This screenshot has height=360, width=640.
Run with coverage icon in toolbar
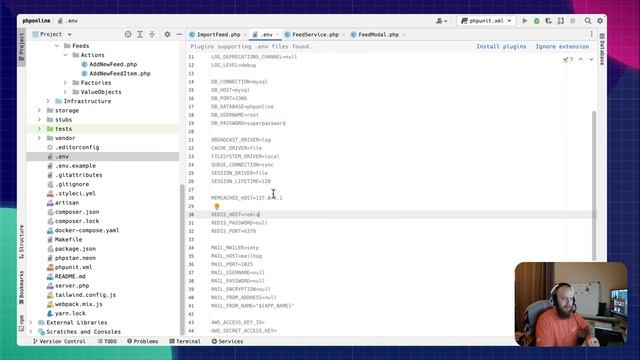click(549, 21)
